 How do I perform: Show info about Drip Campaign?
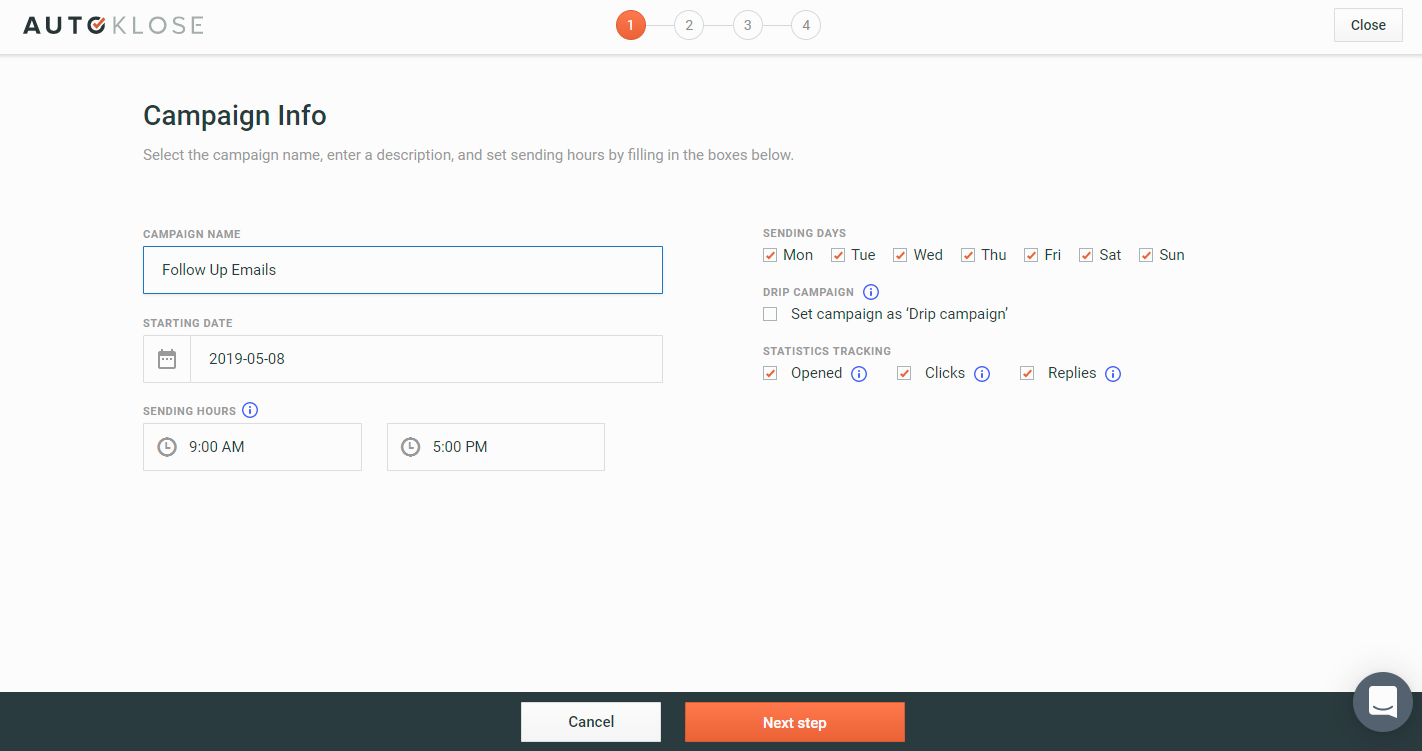[x=871, y=292]
